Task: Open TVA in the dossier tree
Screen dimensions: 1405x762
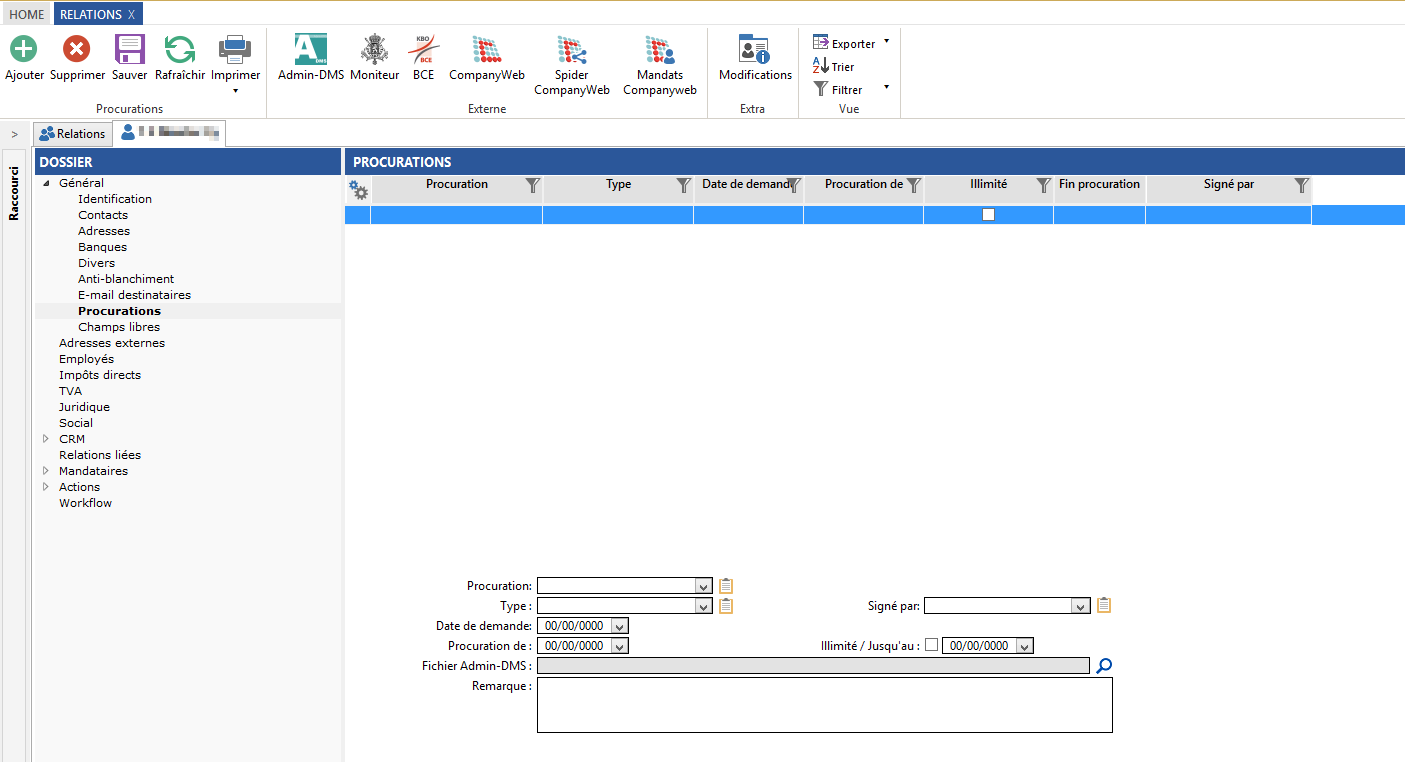Action: click(70, 391)
